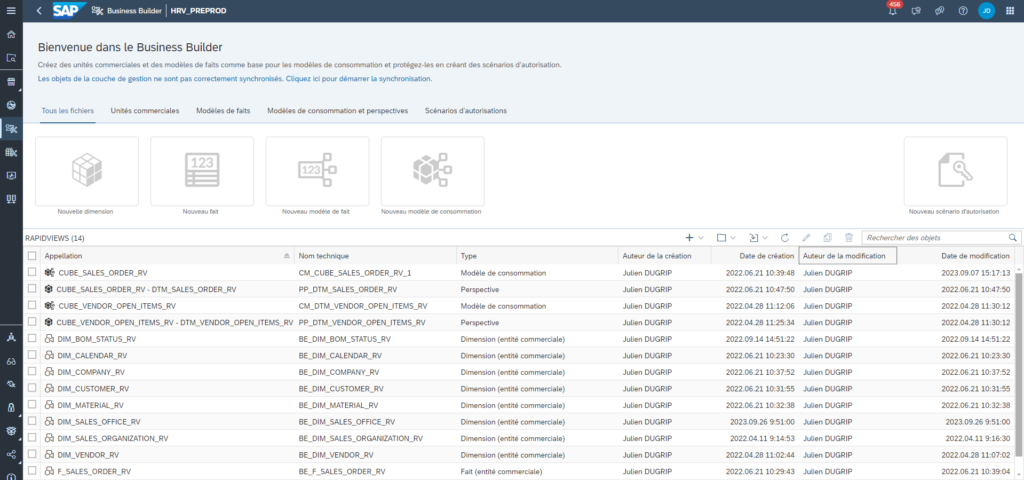This screenshot has height=480, width=1024.
Task: Sort by the Appellation column header
Action: click(x=160, y=256)
